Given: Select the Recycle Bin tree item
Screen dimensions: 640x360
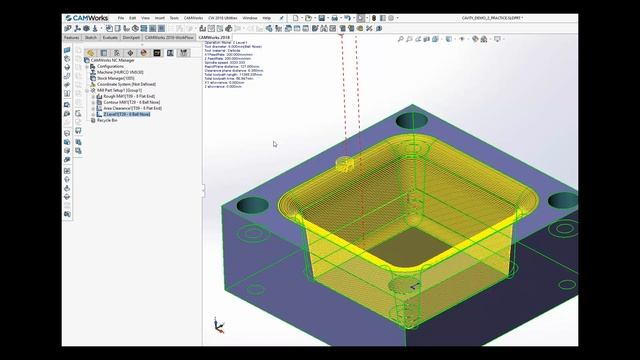Looking at the screenshot, I should point(107,120).
